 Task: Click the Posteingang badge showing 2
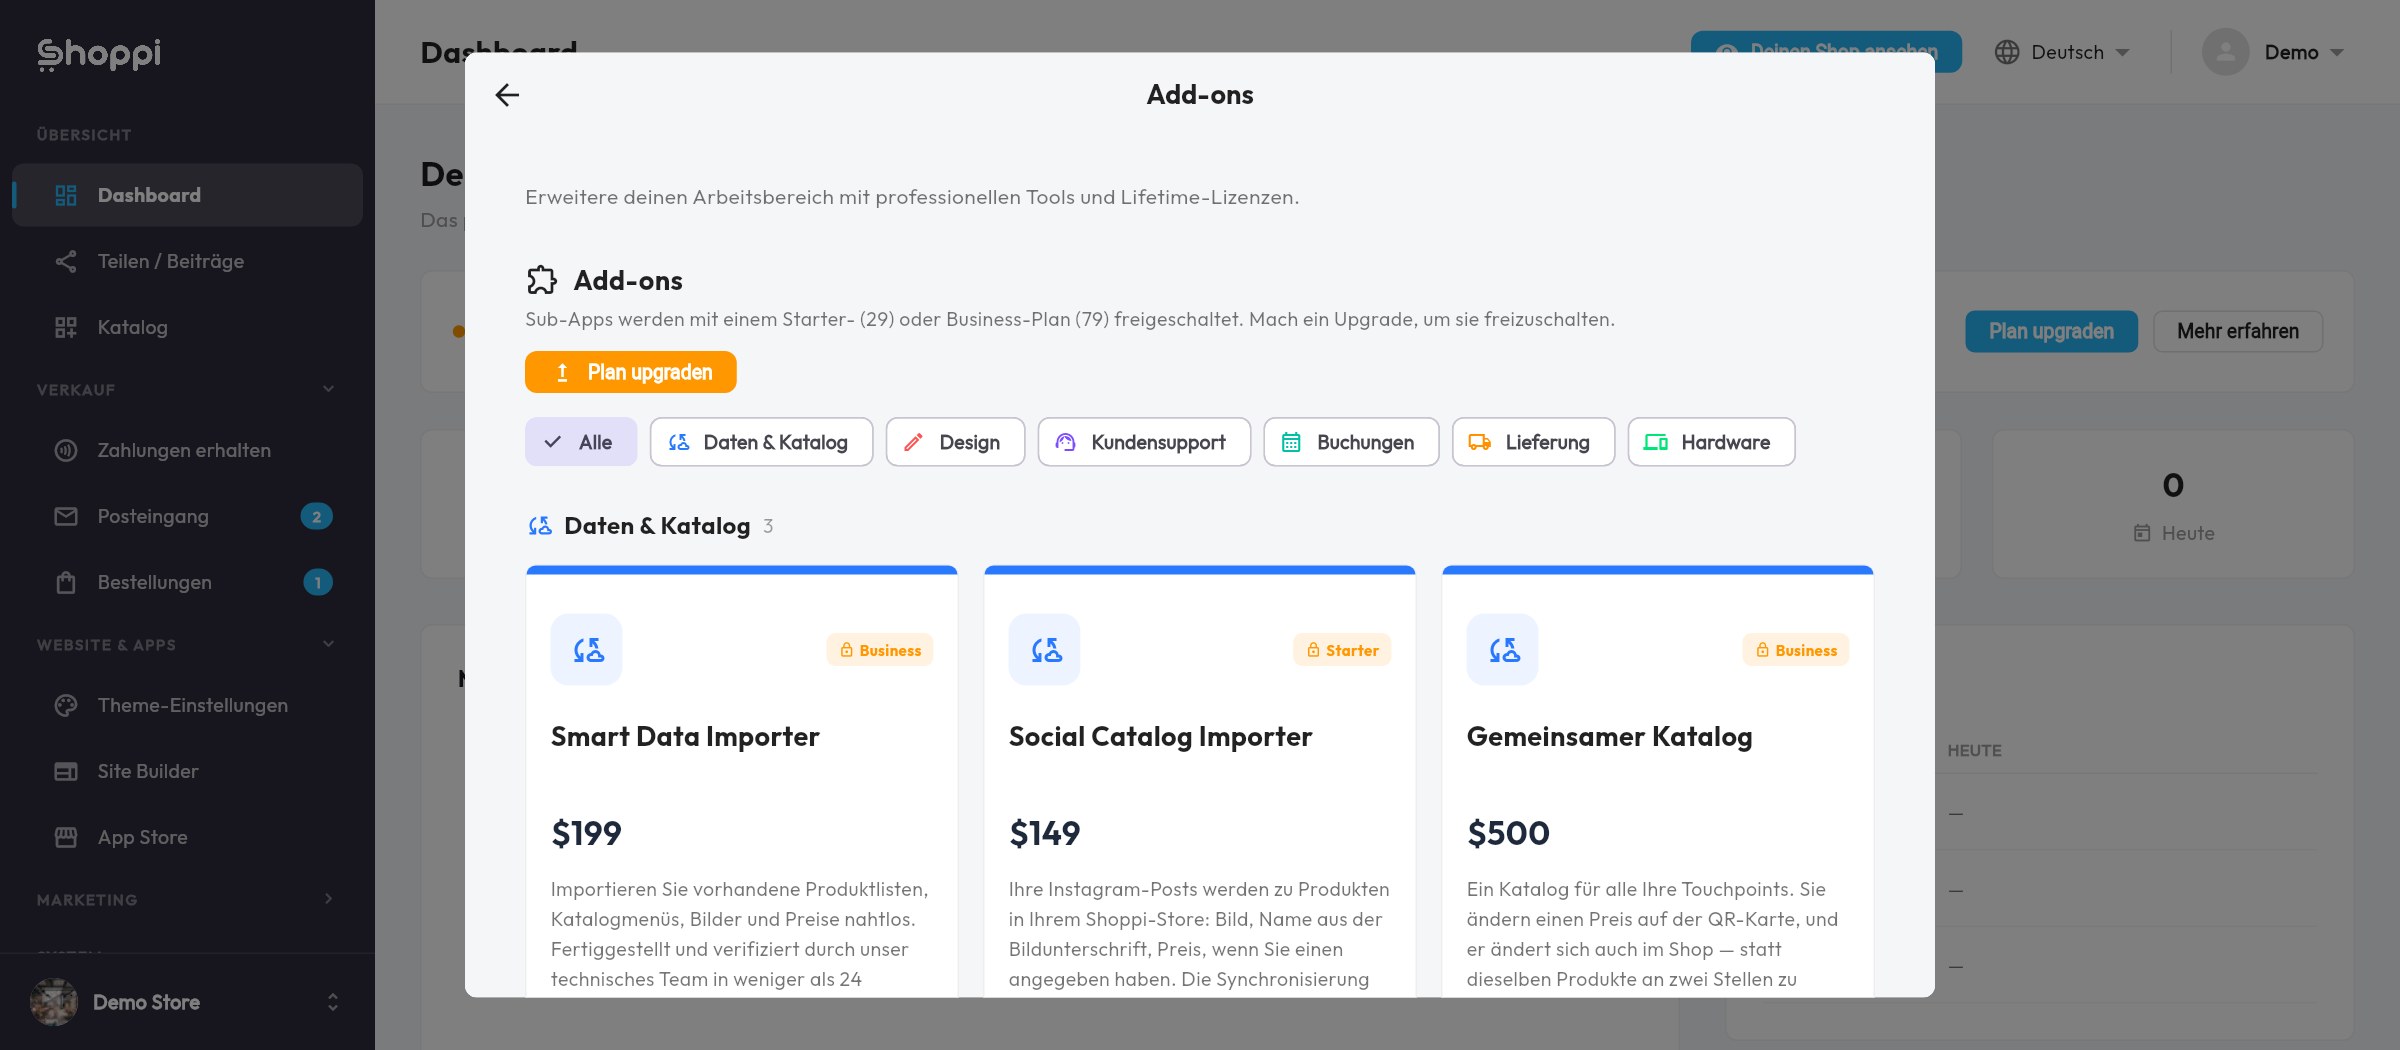click(317, 516)
